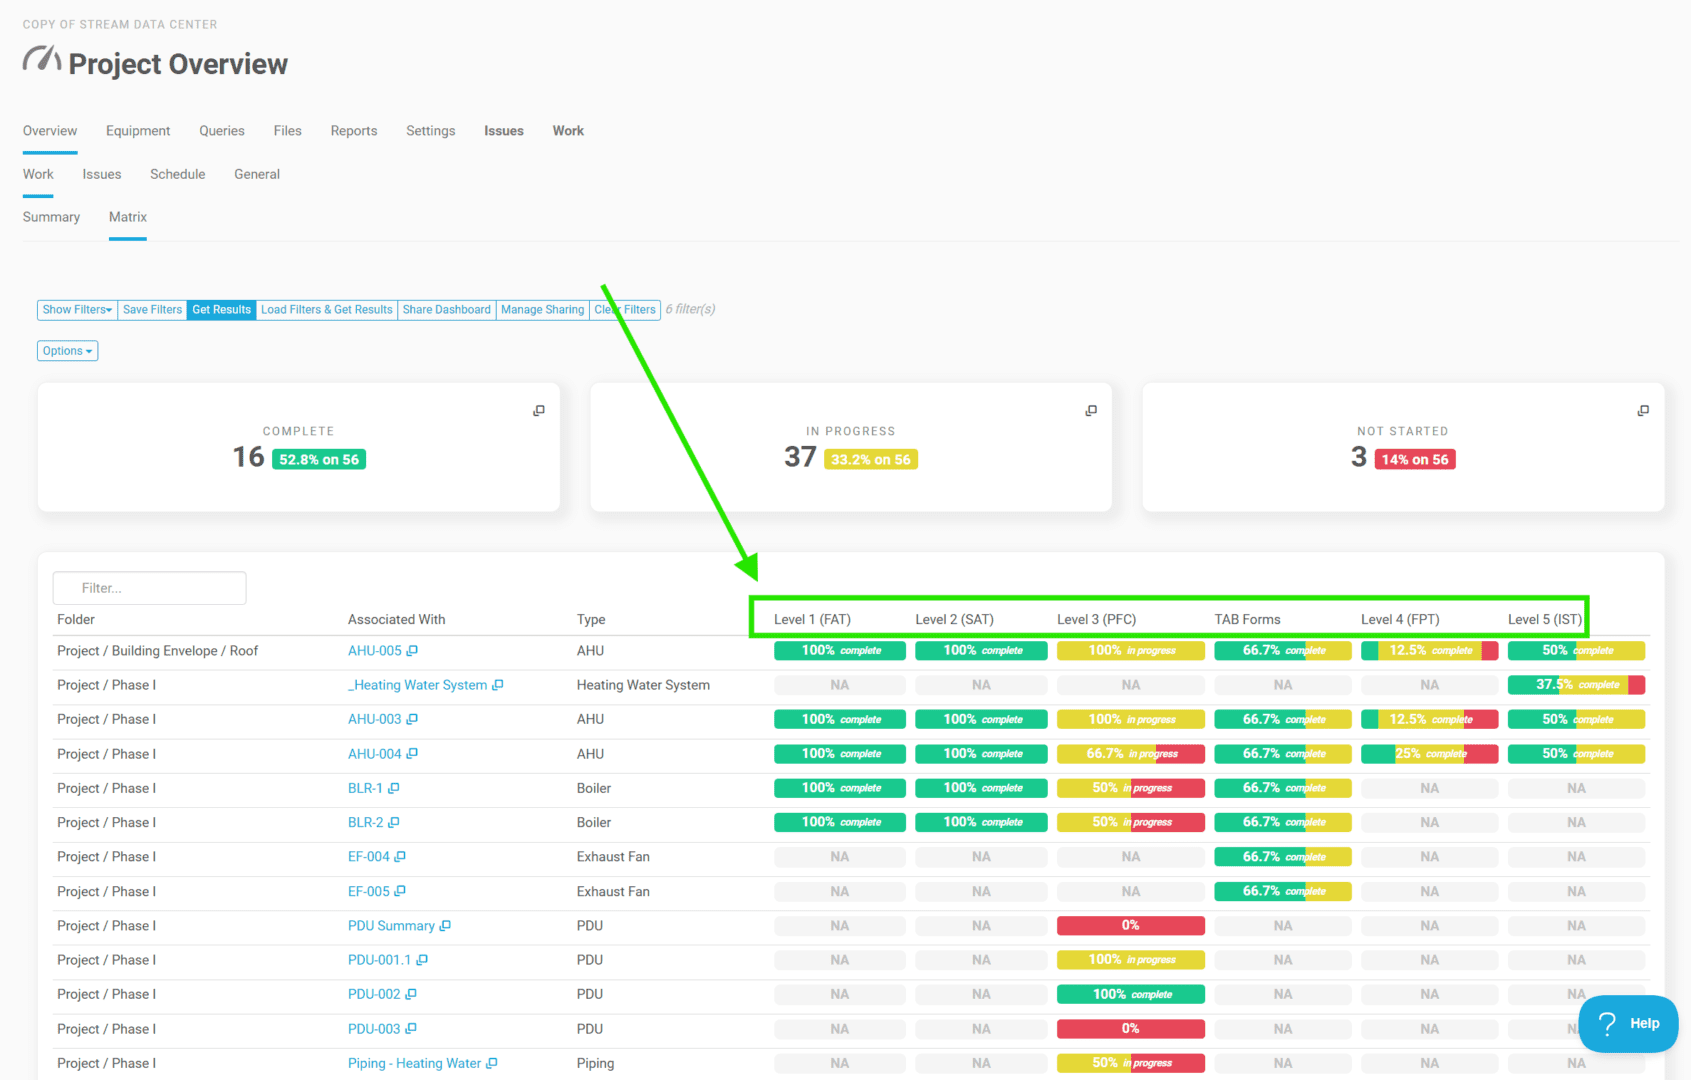
Task: Open the AHU-005 link
Action: click(375, 650)
